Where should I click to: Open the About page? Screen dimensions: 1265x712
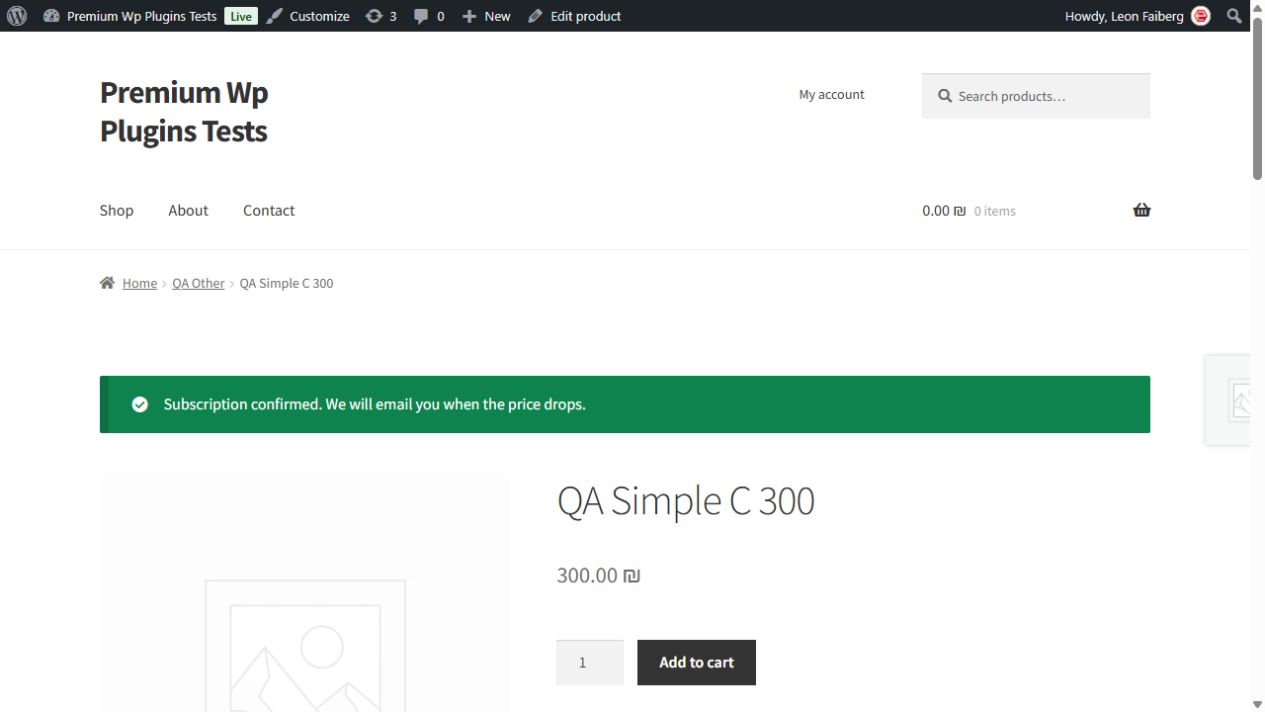tap(188, 210)
